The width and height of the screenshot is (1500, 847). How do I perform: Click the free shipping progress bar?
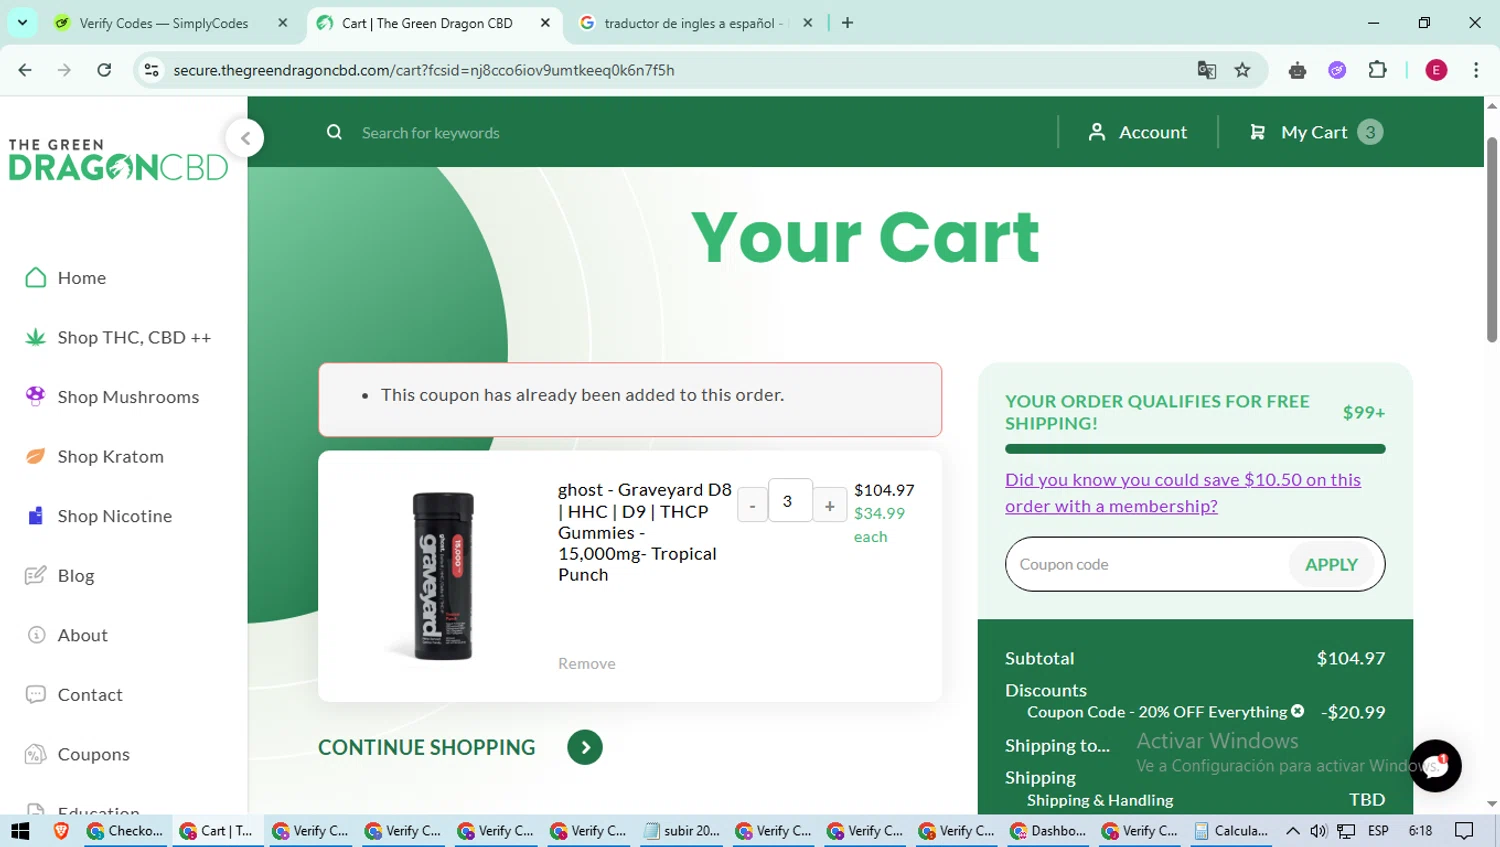click(1195, 449)
